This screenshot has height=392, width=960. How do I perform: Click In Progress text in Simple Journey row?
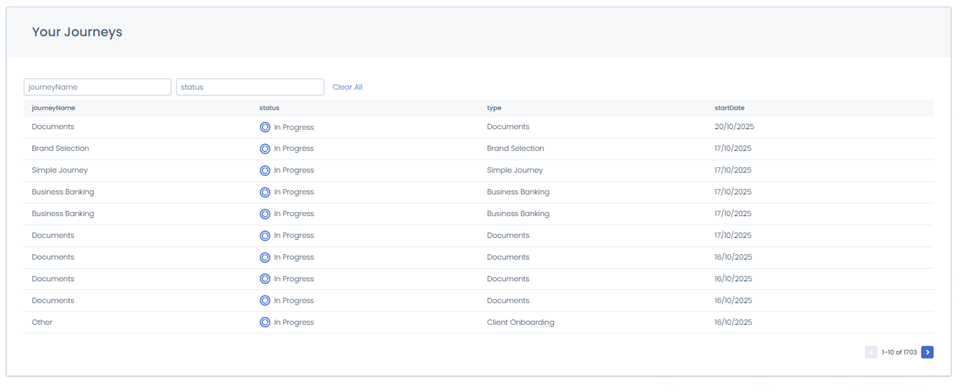pyautogui.click(x=294, y=170)
